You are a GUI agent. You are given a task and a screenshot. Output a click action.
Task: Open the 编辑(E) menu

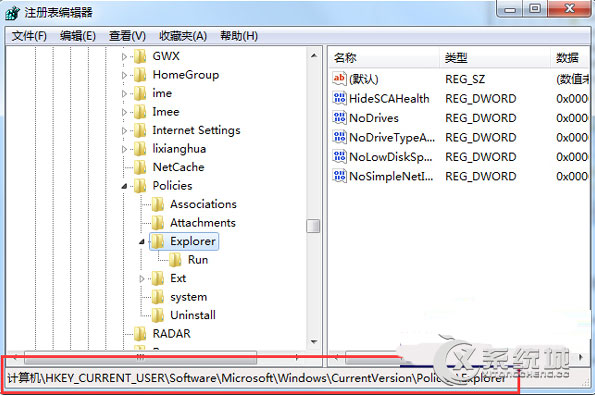(x=78, y=36)
